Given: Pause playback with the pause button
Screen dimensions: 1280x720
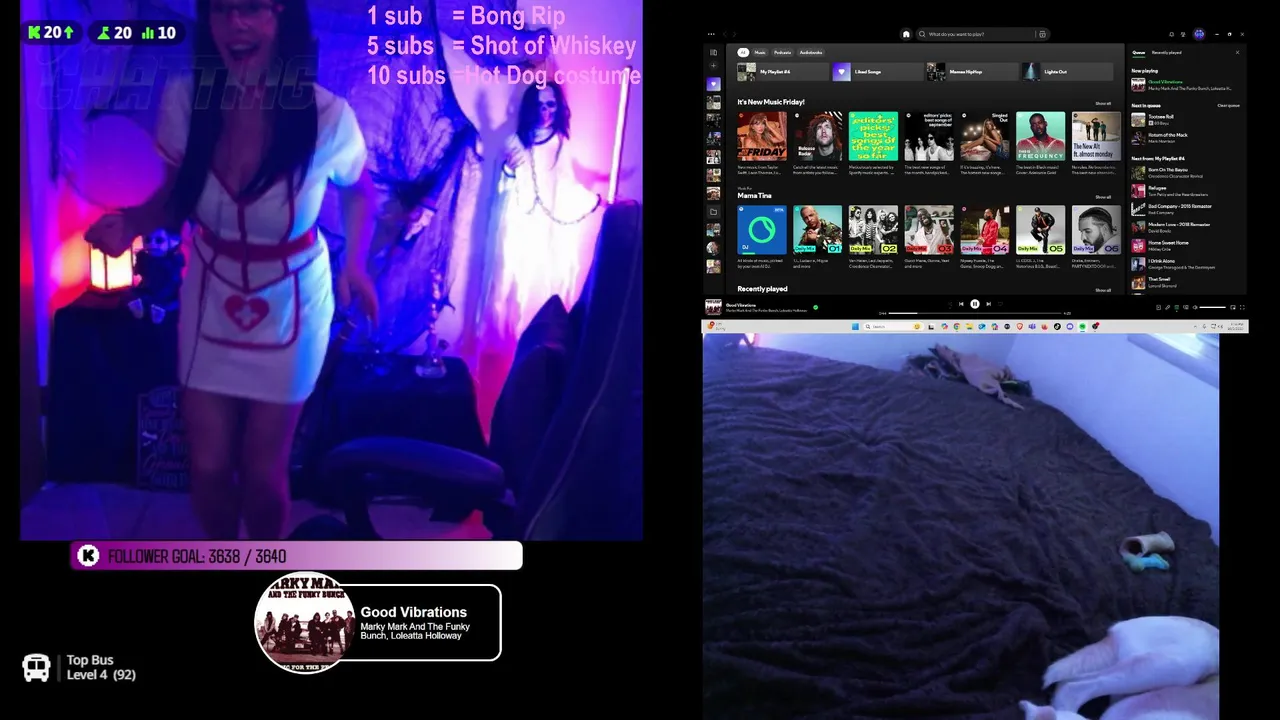Looking at the screenshot, I should point(975,304).
